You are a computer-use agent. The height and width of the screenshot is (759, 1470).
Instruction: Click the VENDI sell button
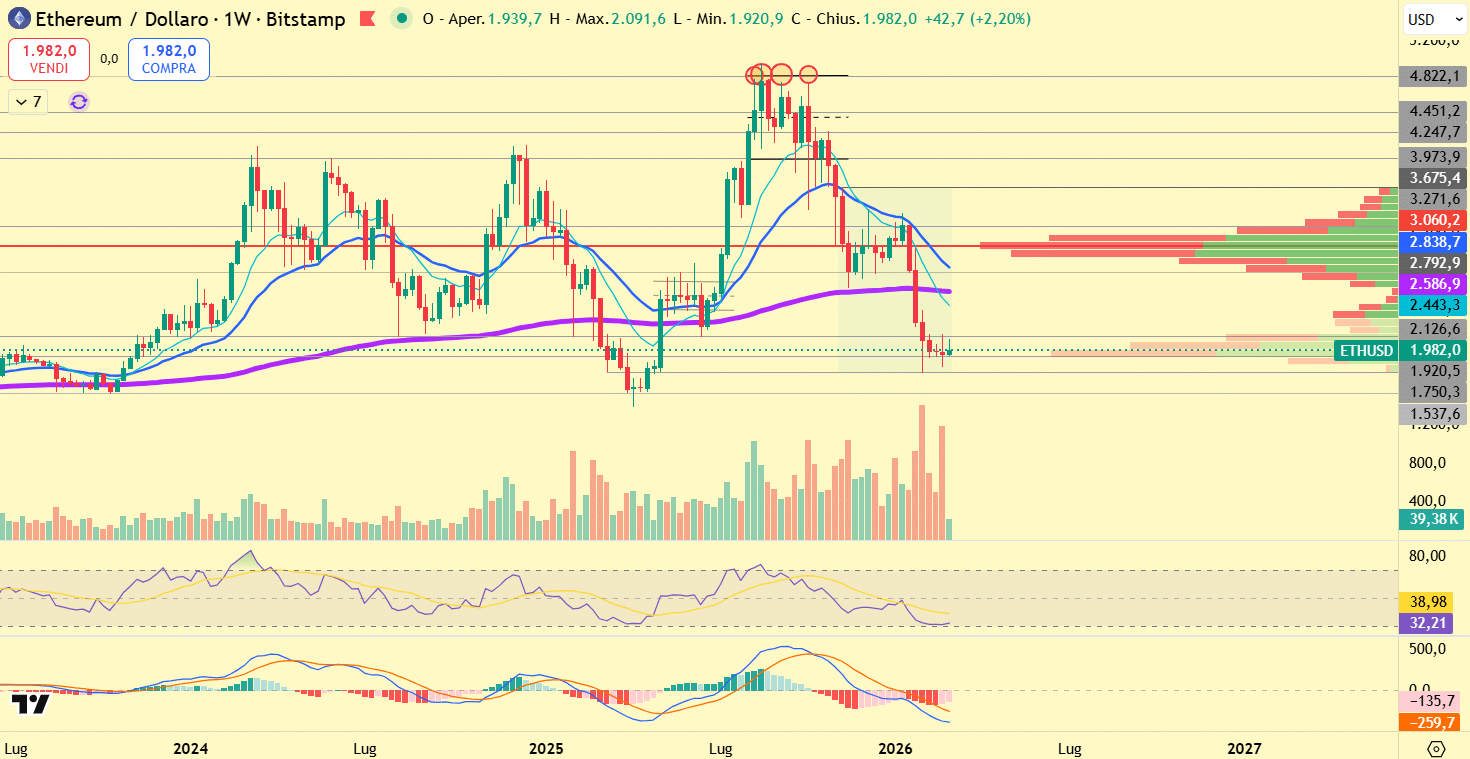(47, 59)
